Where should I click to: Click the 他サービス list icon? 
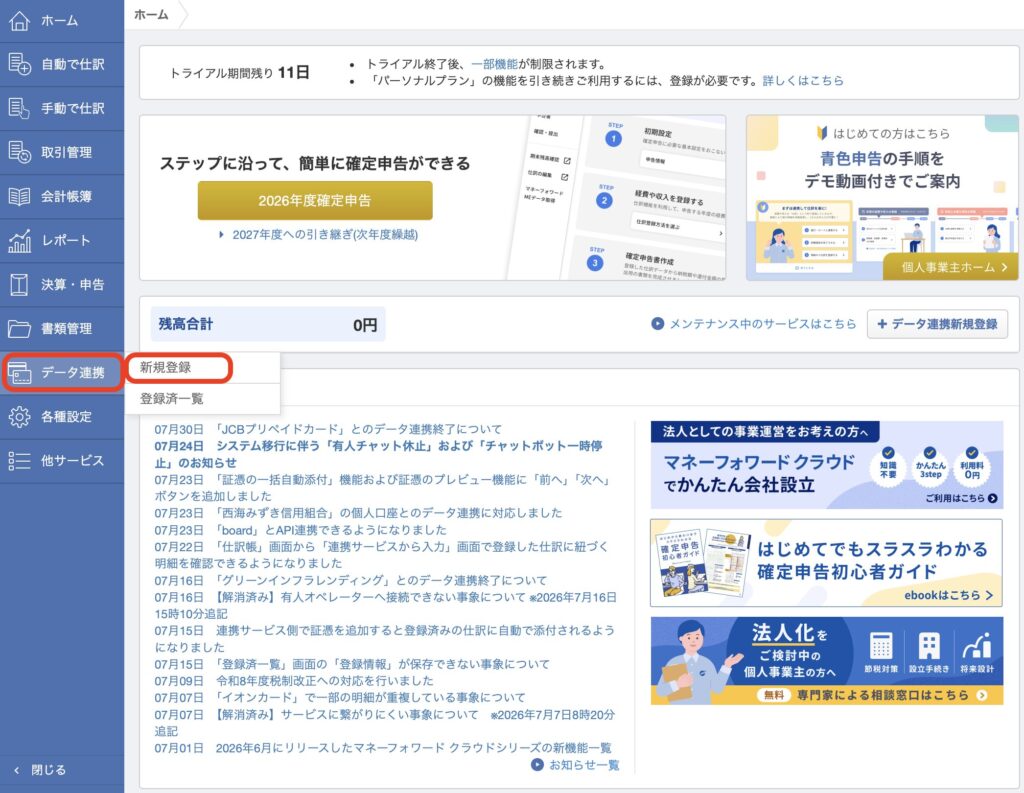19,461
